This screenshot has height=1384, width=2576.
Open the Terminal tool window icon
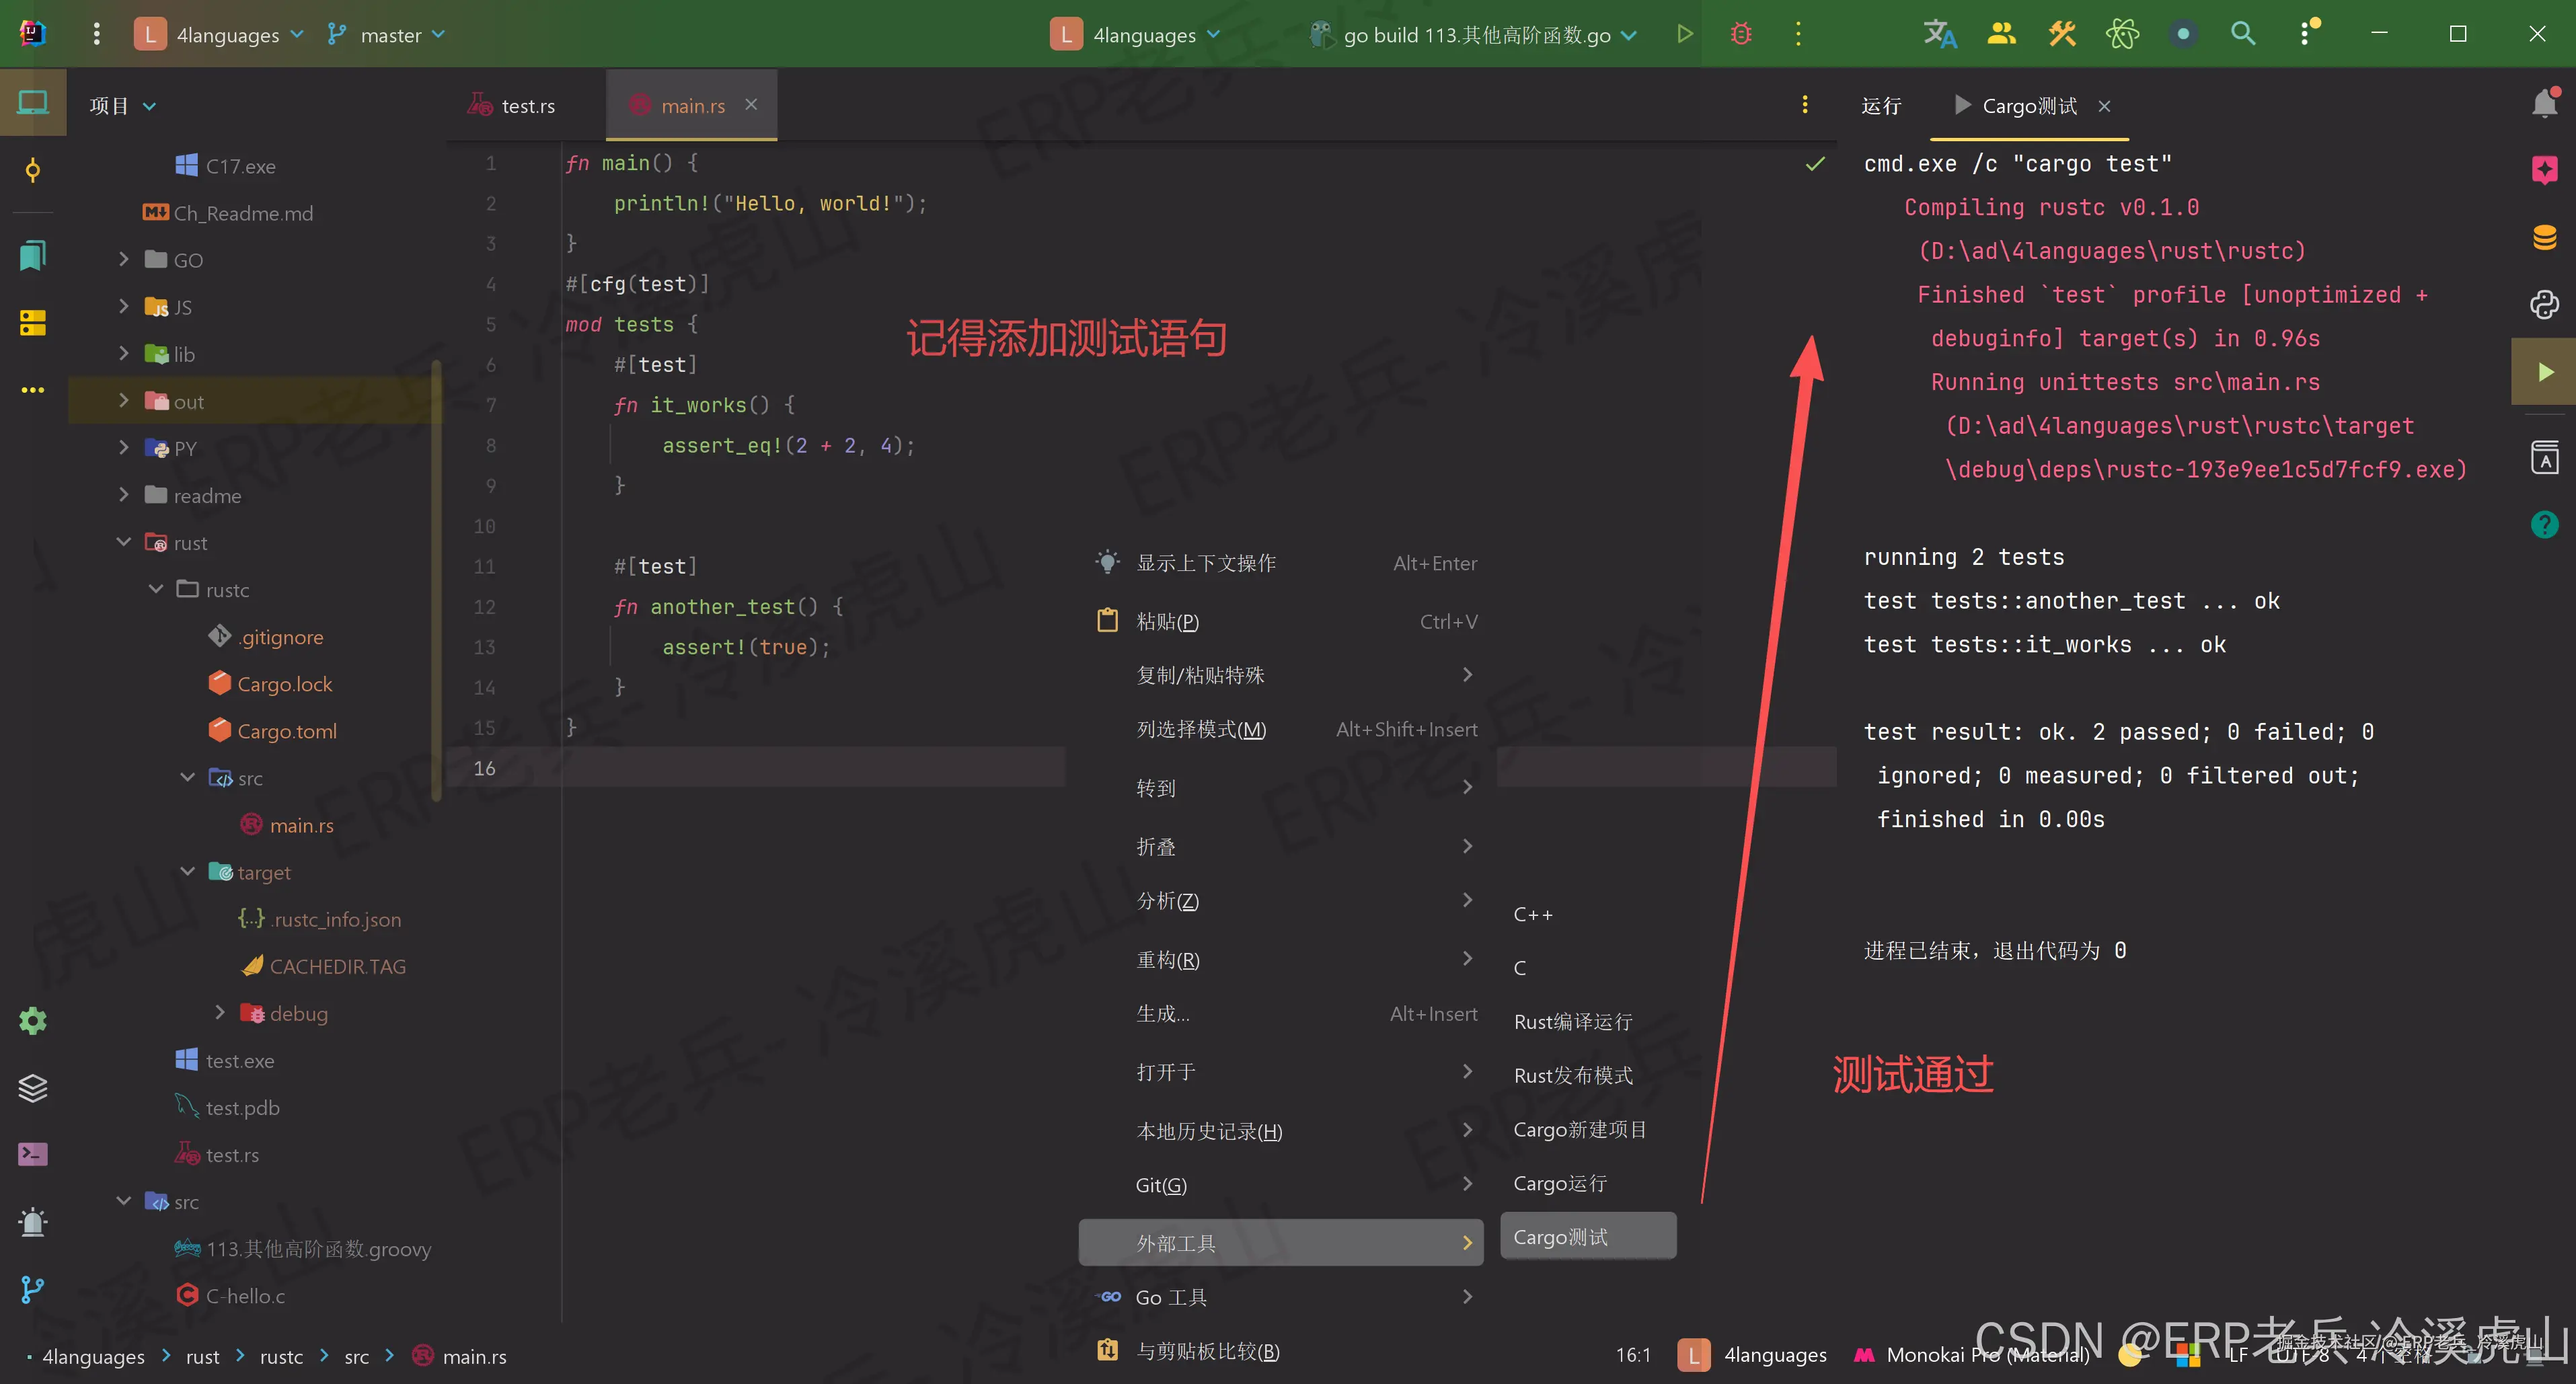click(33, 1155)
